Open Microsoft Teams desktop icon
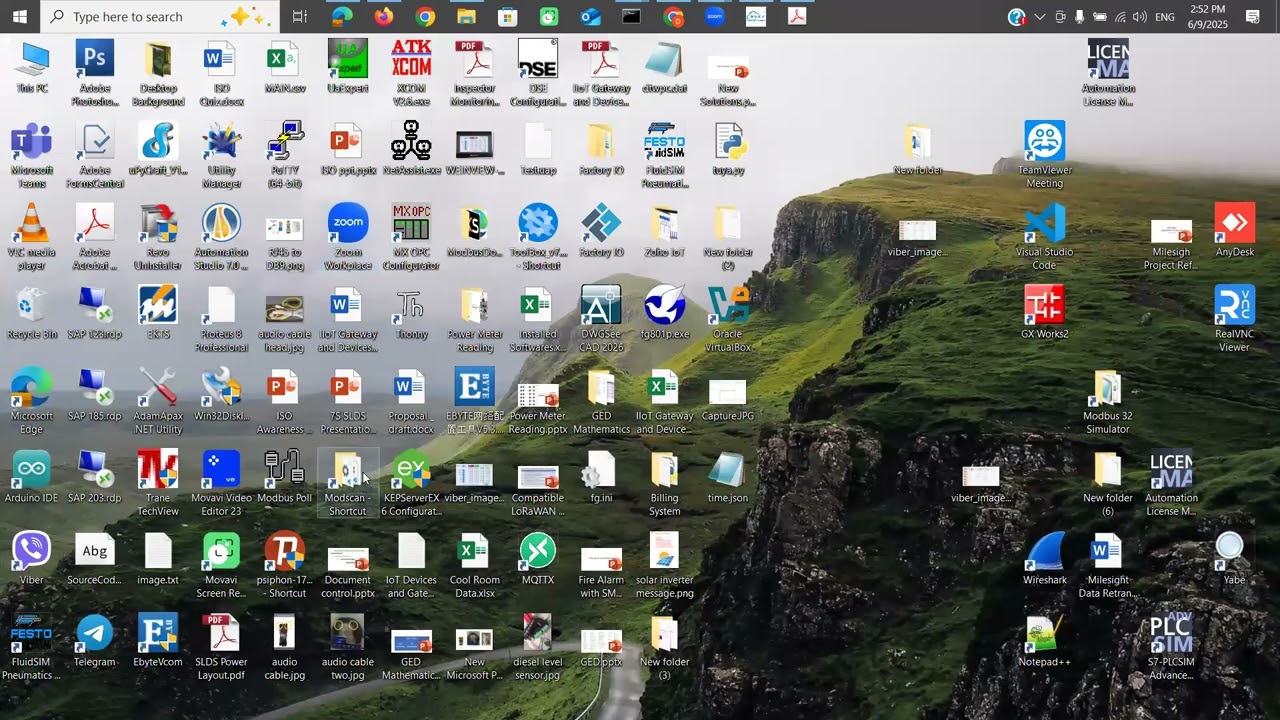 pyautogui.click(x=32, y=155)
